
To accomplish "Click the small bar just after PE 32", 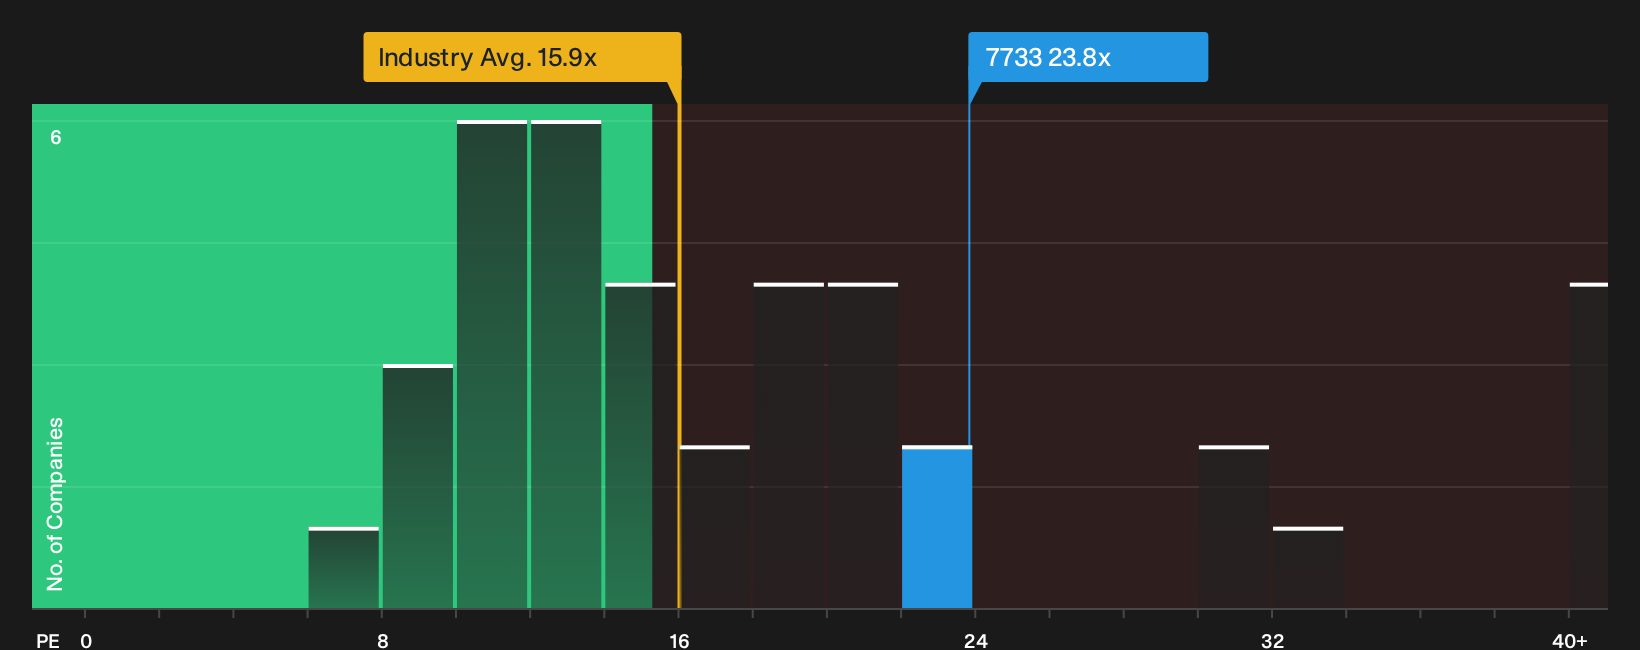I will (x=1308, y=568).
